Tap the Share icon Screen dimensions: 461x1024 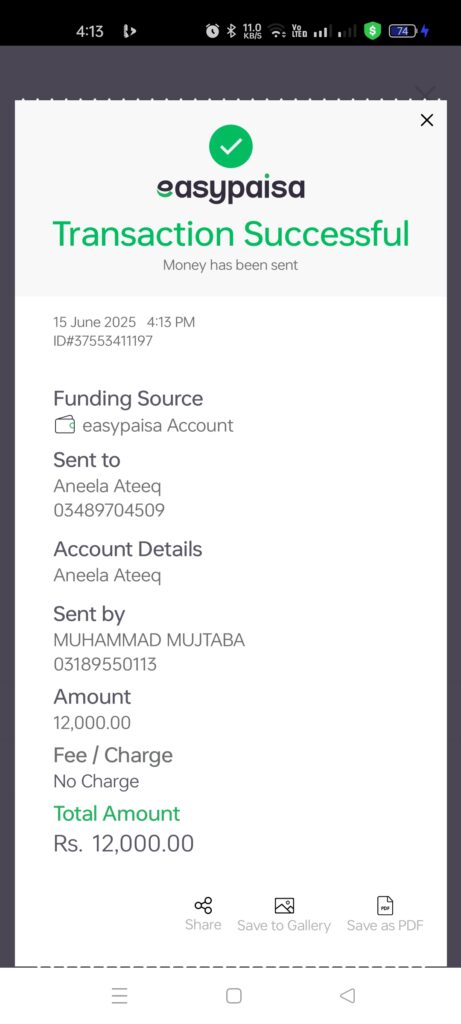pos(203,905)
